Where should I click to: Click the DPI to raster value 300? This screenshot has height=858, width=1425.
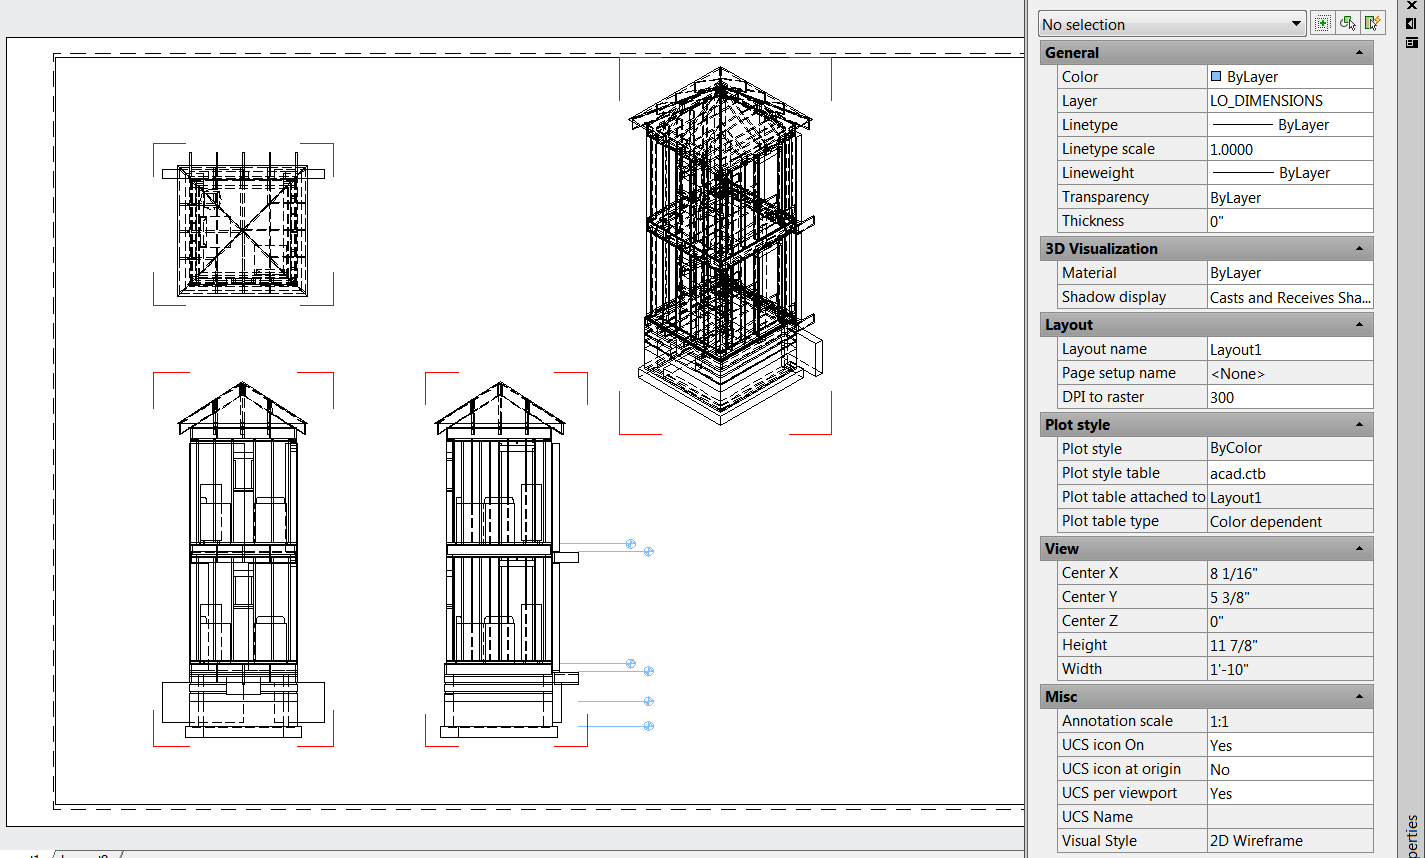tap(1290, 397)
